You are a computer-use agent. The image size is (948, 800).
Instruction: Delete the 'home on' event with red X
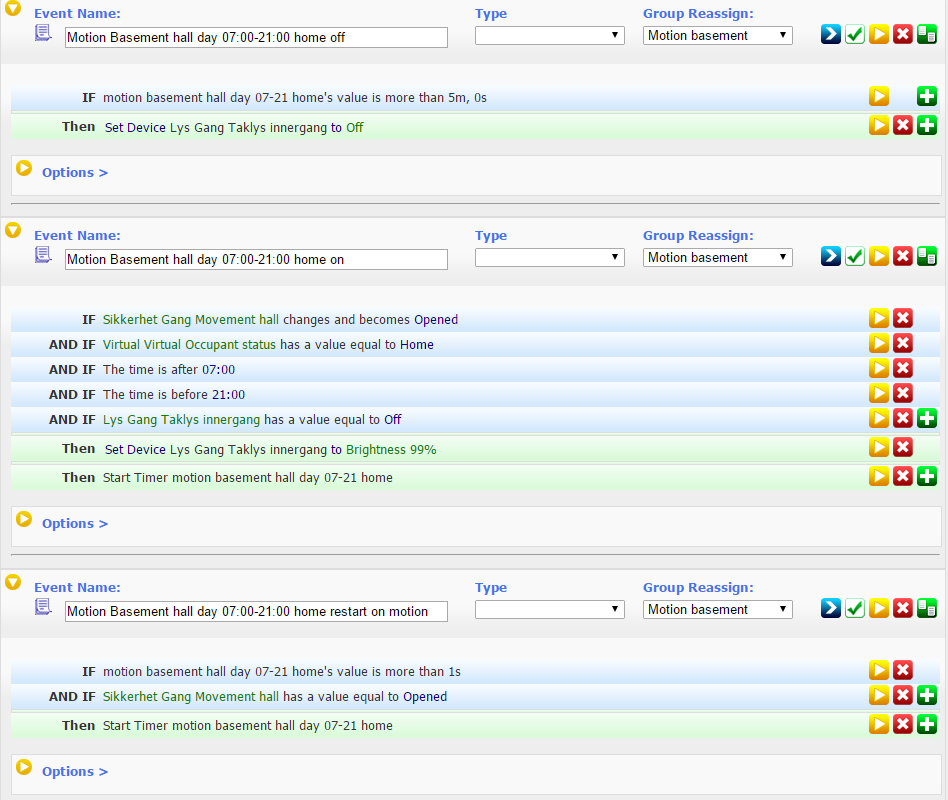pos(903,256)
